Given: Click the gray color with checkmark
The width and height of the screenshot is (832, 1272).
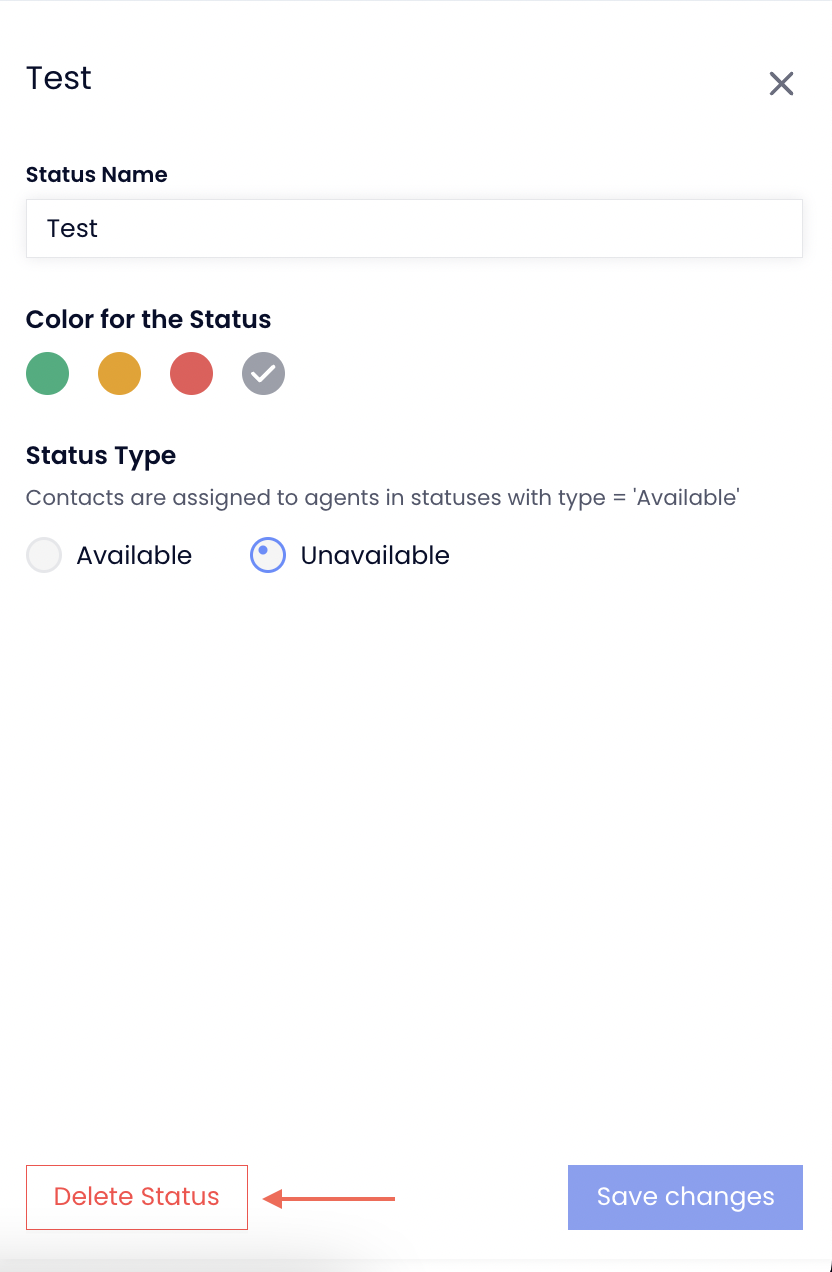Looking at the screenshot, I should coord(264,374).
